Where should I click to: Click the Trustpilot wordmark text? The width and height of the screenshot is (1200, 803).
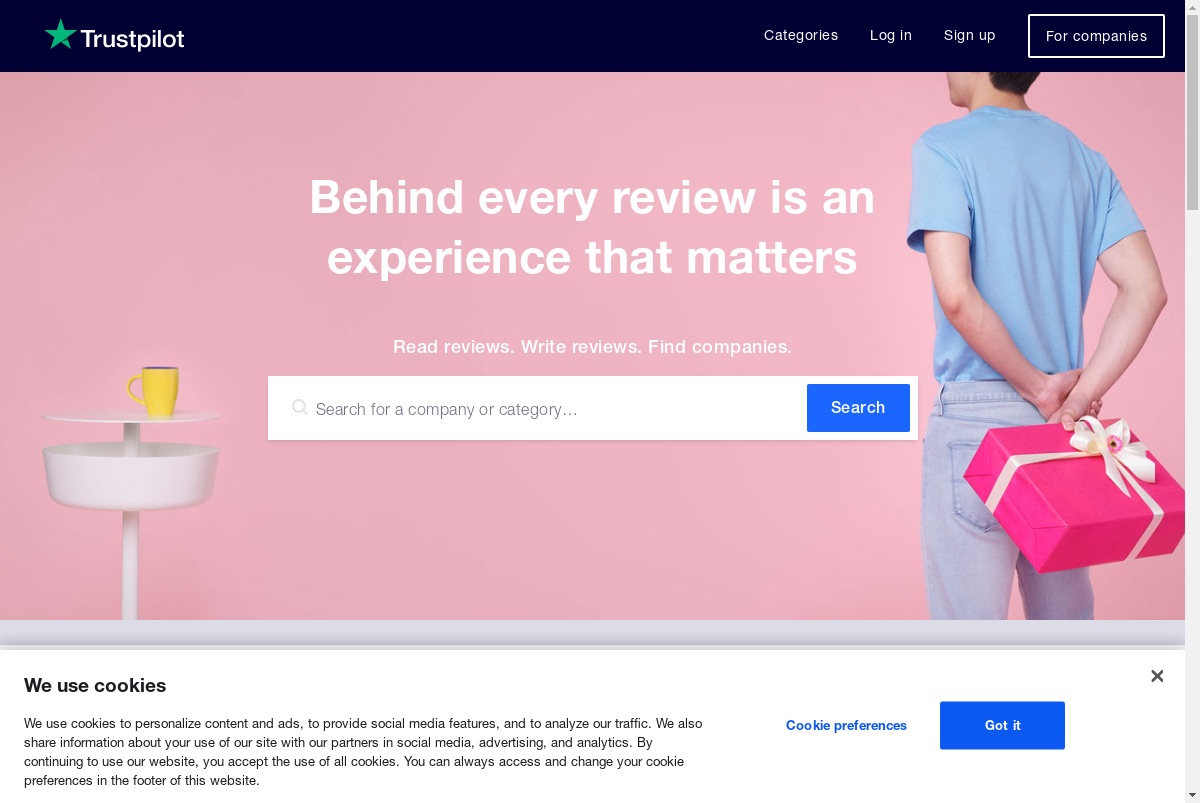(x=132, y=39)
